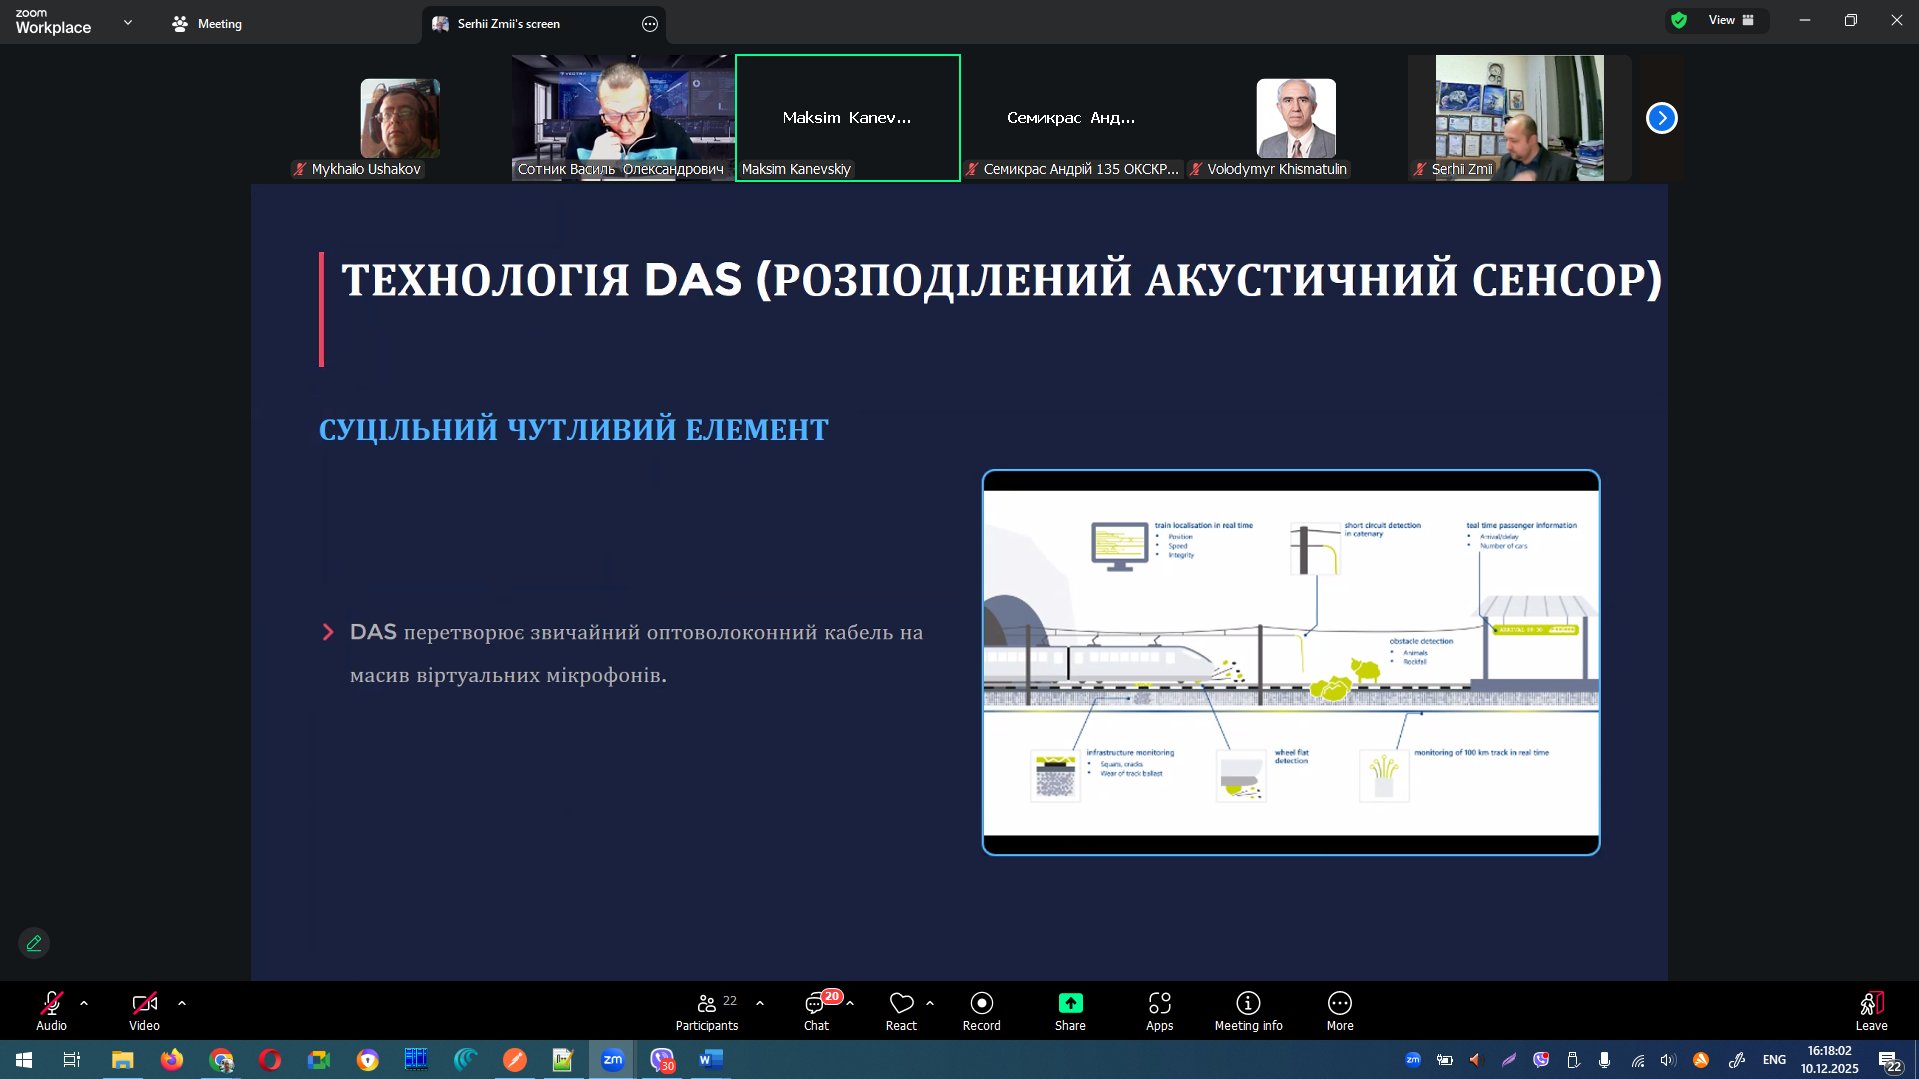Click the View button
Image resolution: width=1919 pixels, height=1079 pixels.
tap(1730, 20)
